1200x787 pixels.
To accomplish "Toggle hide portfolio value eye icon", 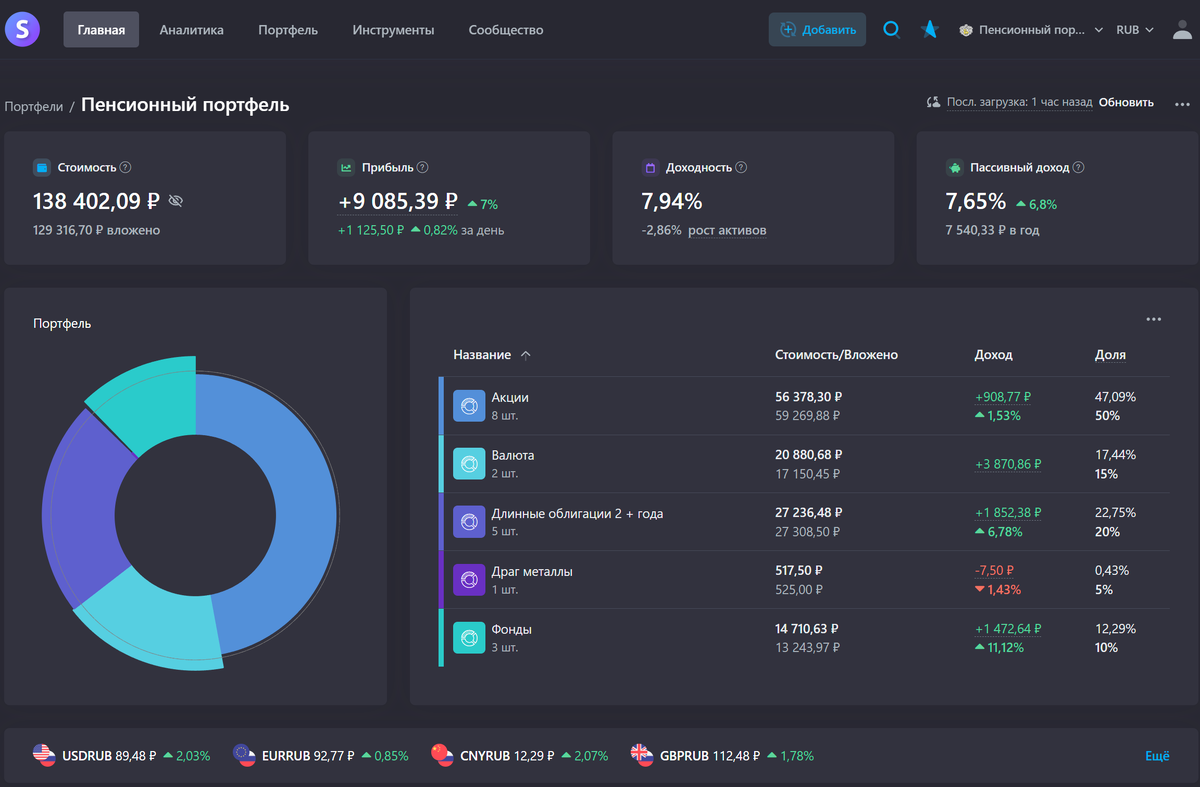I will point(176,202).
